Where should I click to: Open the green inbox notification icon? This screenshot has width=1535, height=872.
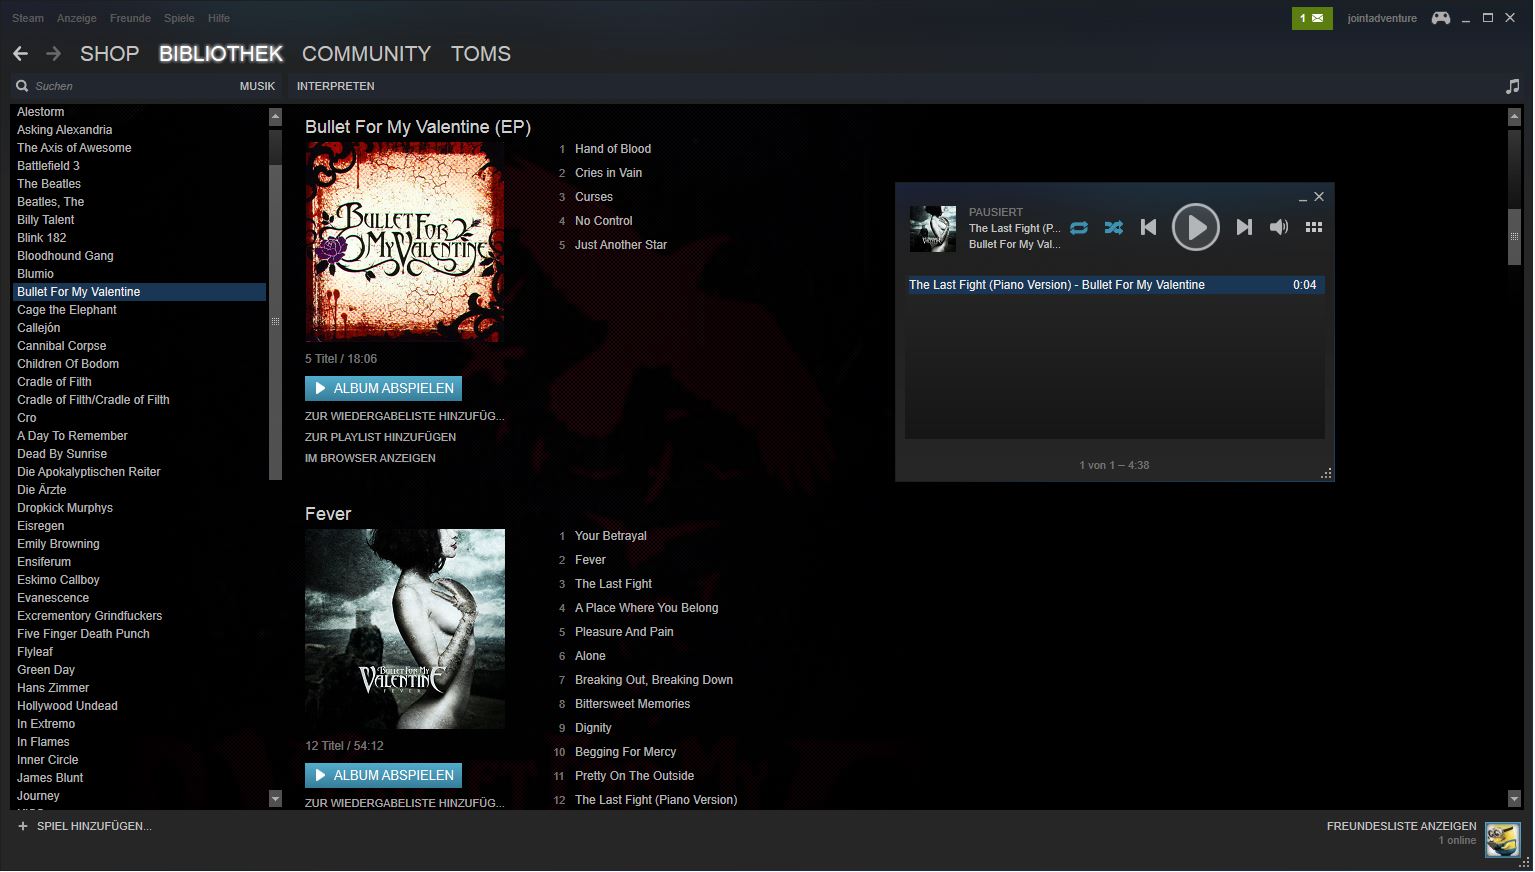point(1312,18)
